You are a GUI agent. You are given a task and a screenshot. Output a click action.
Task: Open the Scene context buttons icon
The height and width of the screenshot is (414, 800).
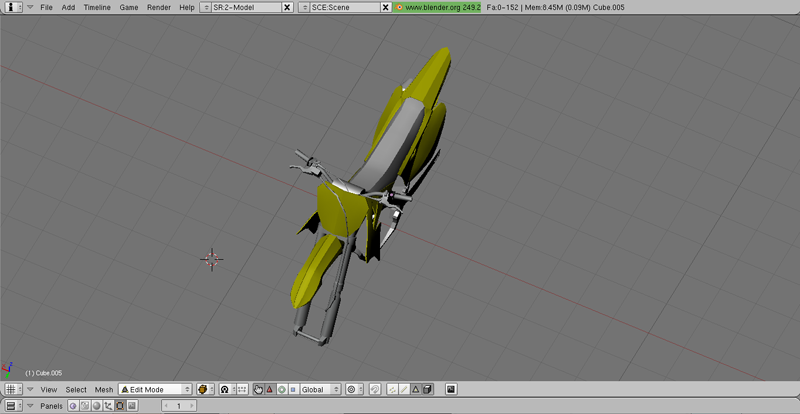(132, 406)
